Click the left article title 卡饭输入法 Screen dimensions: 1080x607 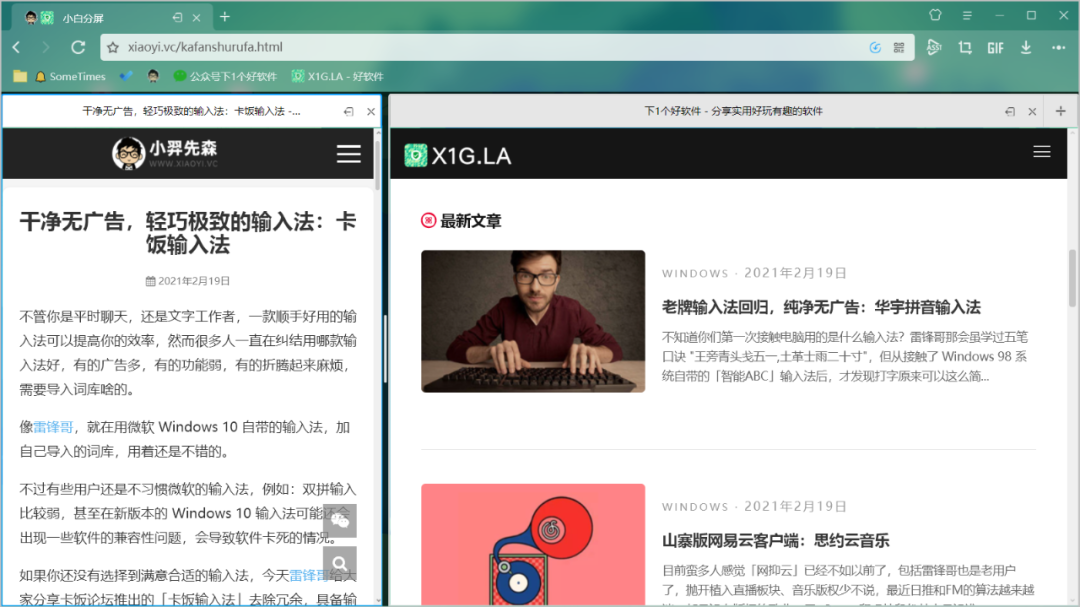[x=187, y=233]
